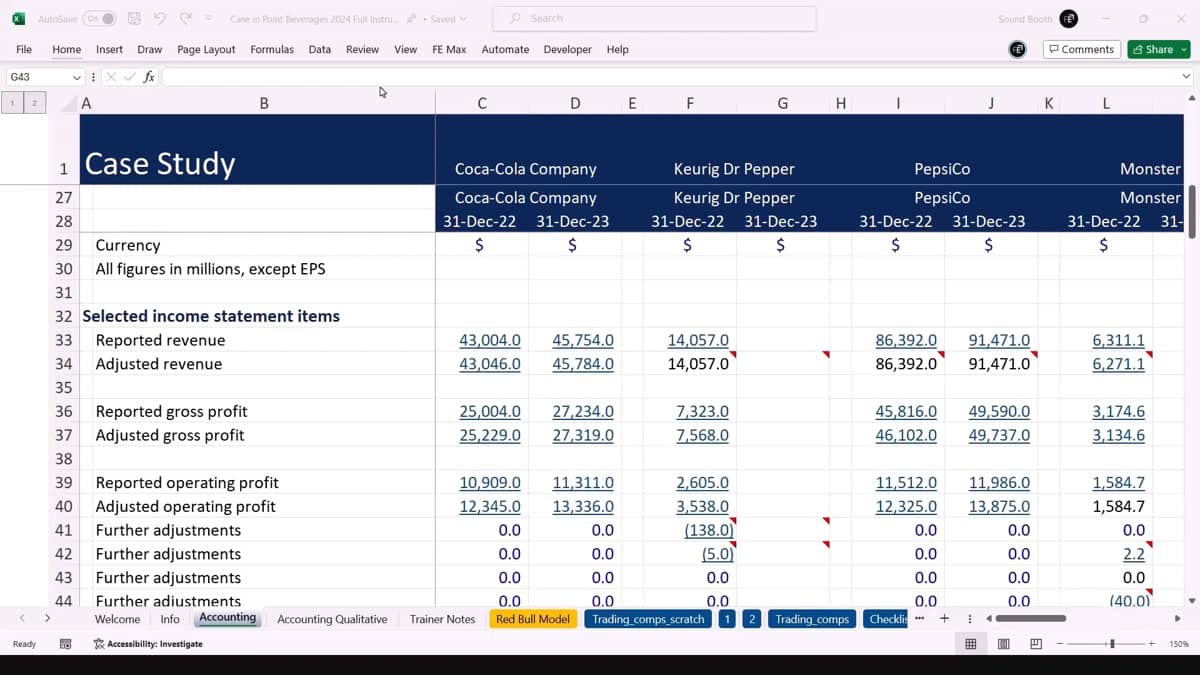Add a new sheet with plus icon
Viewport: 1200px width, 675px height.
(x=943, y=619)
